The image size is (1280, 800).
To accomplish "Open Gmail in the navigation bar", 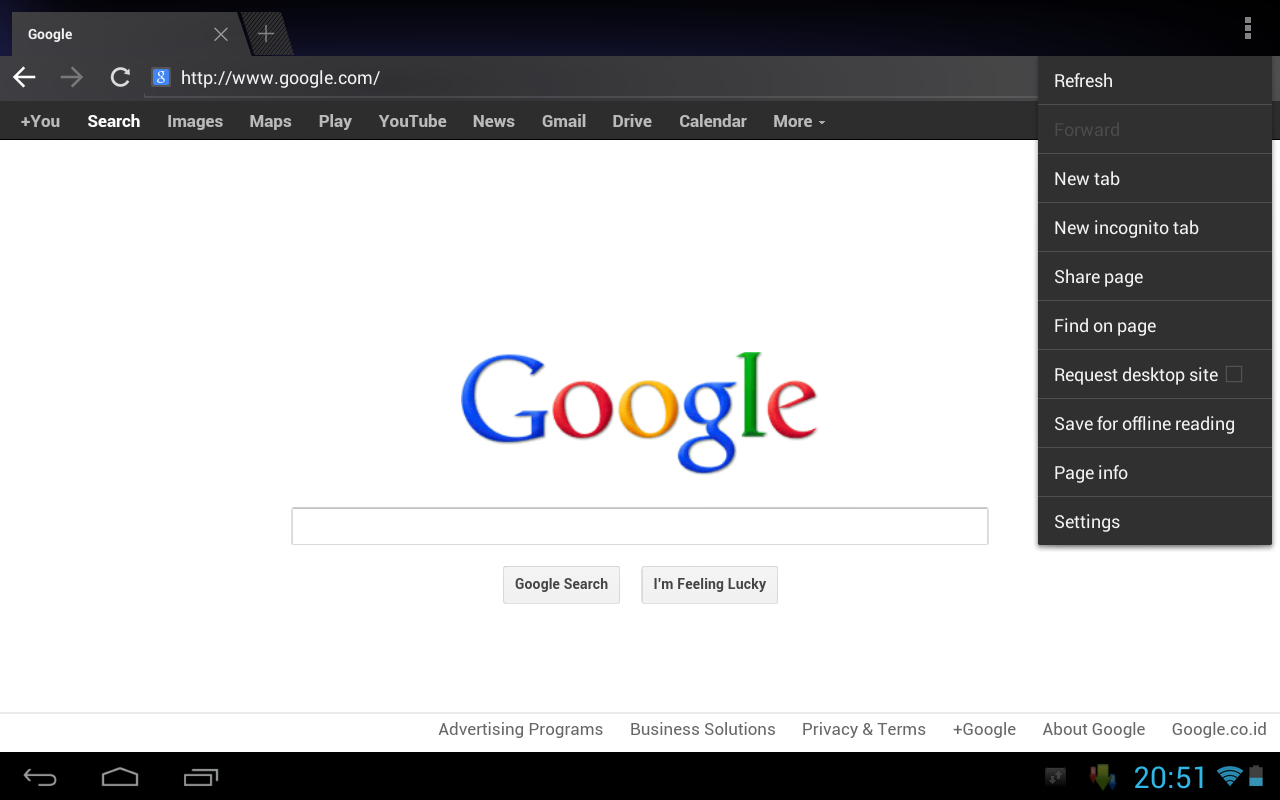I will (564, 121).
